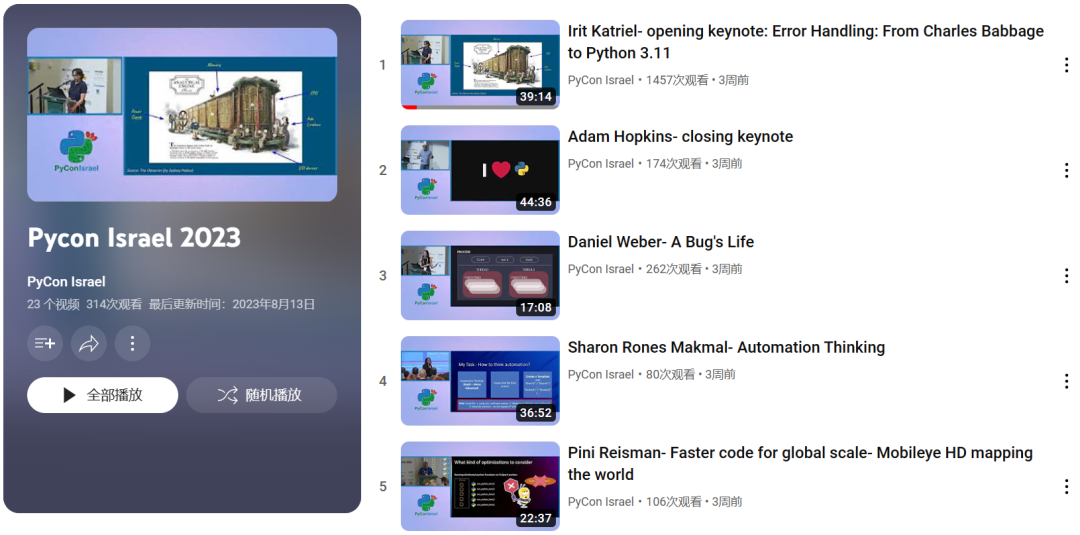
Task: Play the 17:08 A Bug's Life thumbnail
Action: [480, 275]
